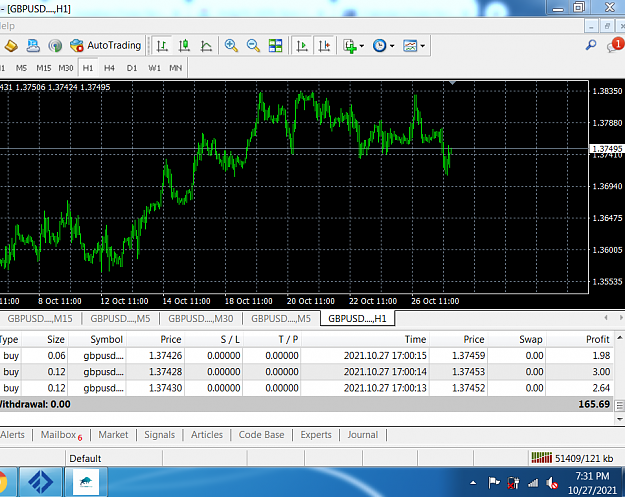Click the total profit value 165.69
The image size is (625, 497).
(594, 404)
